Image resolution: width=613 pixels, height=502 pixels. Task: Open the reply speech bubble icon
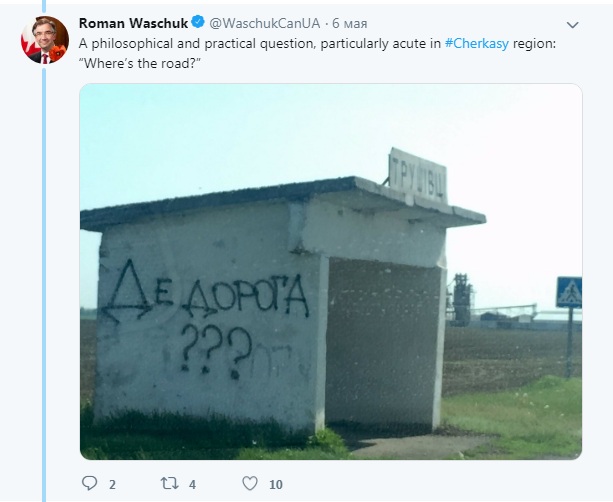click(90, 483)
